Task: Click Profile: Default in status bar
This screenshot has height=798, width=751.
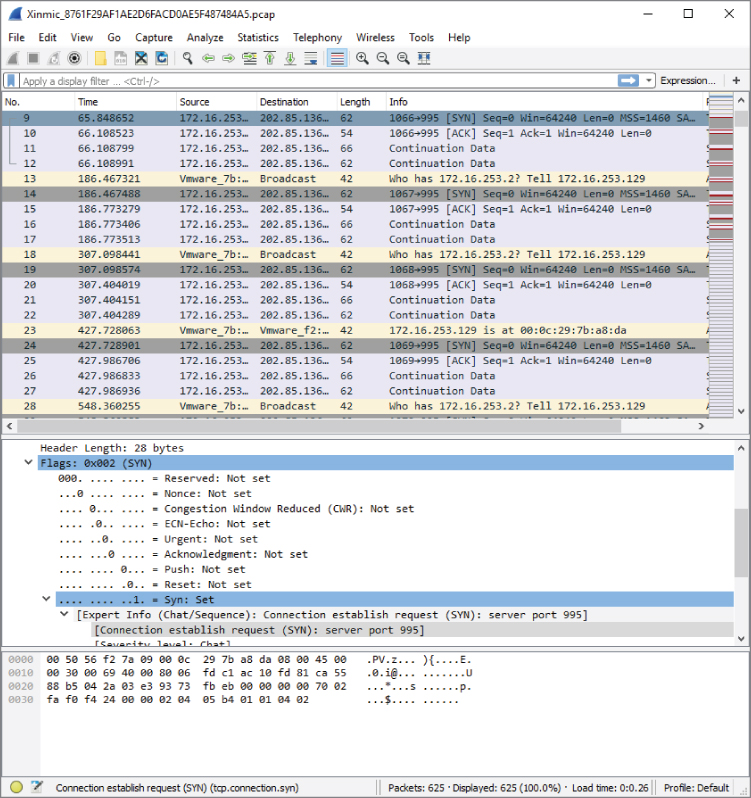Action: (x=696, y=787)
